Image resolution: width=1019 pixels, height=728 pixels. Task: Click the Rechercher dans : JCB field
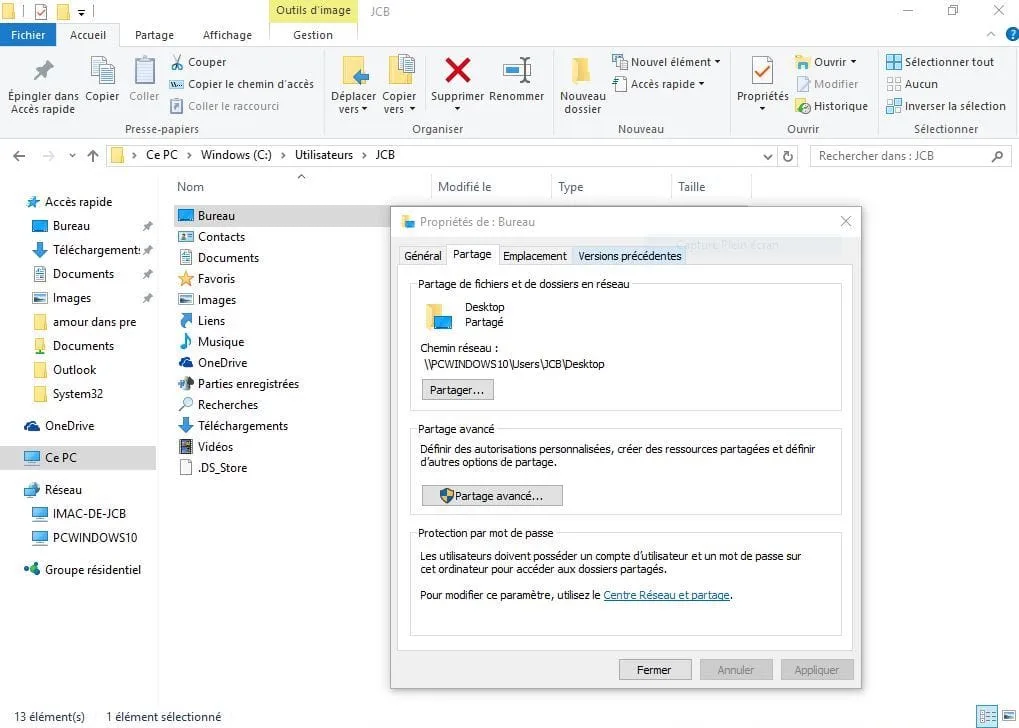click(910, 156)
